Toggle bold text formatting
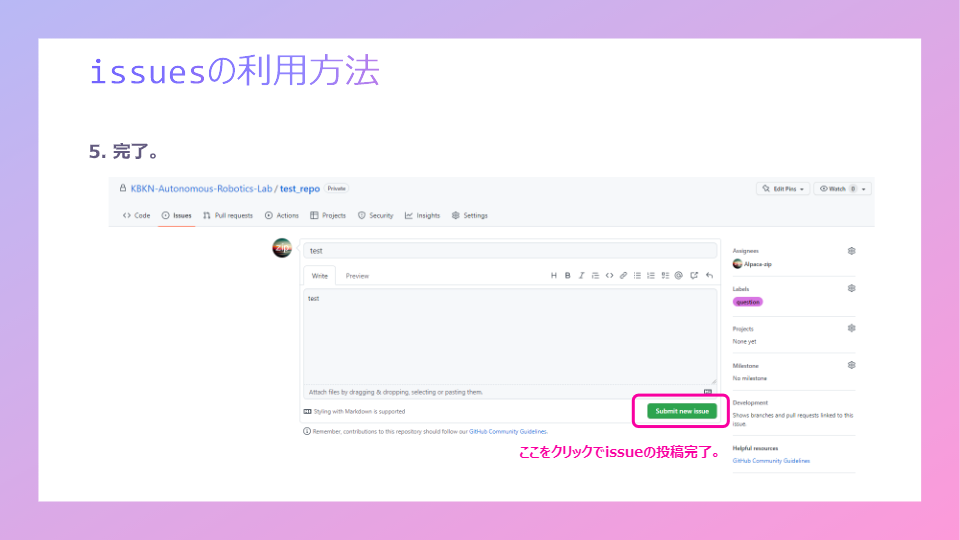The height and width of the screenshot is (540, 960). (x=568, y=276)
